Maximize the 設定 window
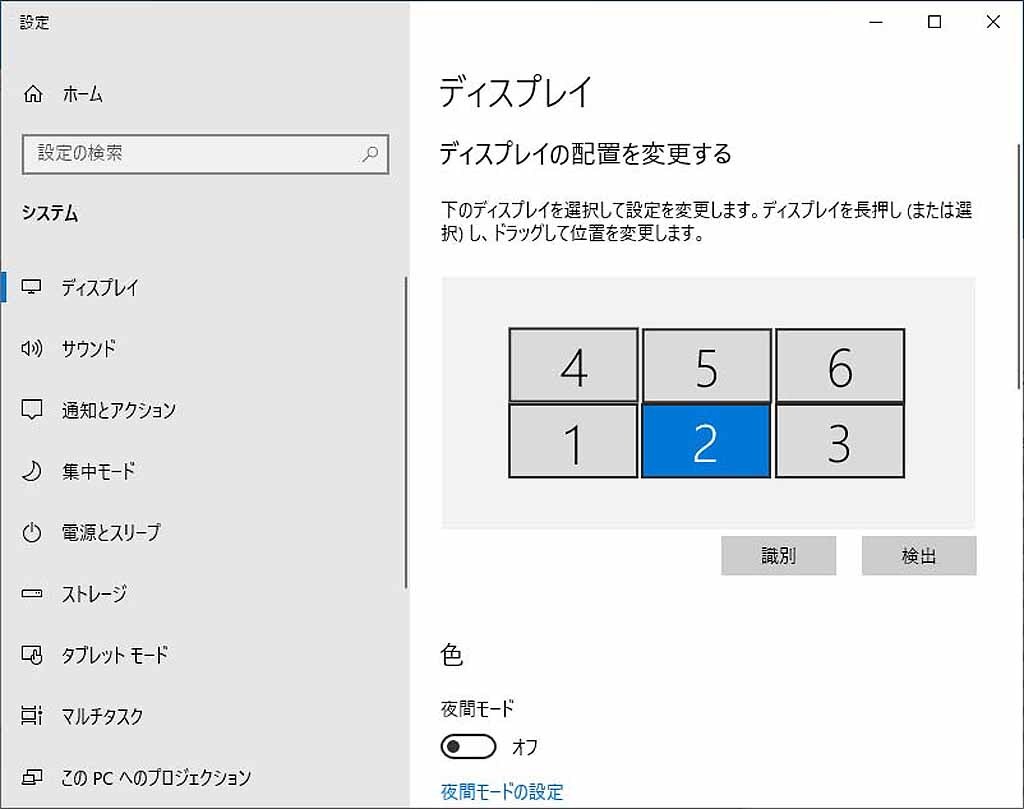The width and height of the screenshot is (1024, 809). [x=935, y=22]
